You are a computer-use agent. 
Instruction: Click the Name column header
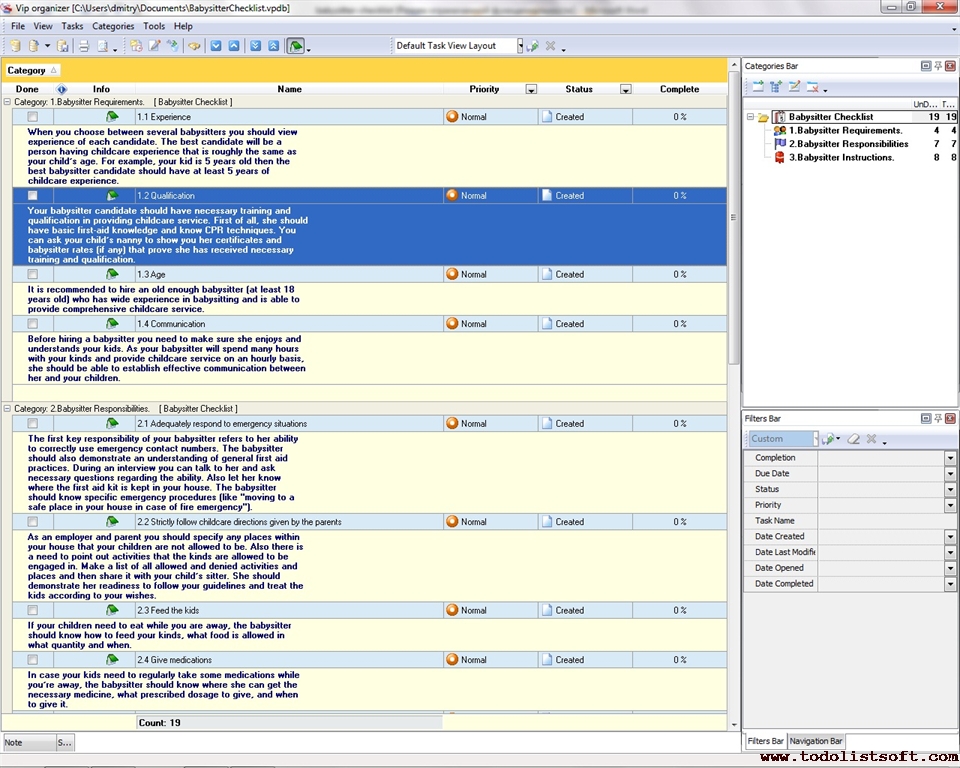pyautogui.click(x=289, y=89)
